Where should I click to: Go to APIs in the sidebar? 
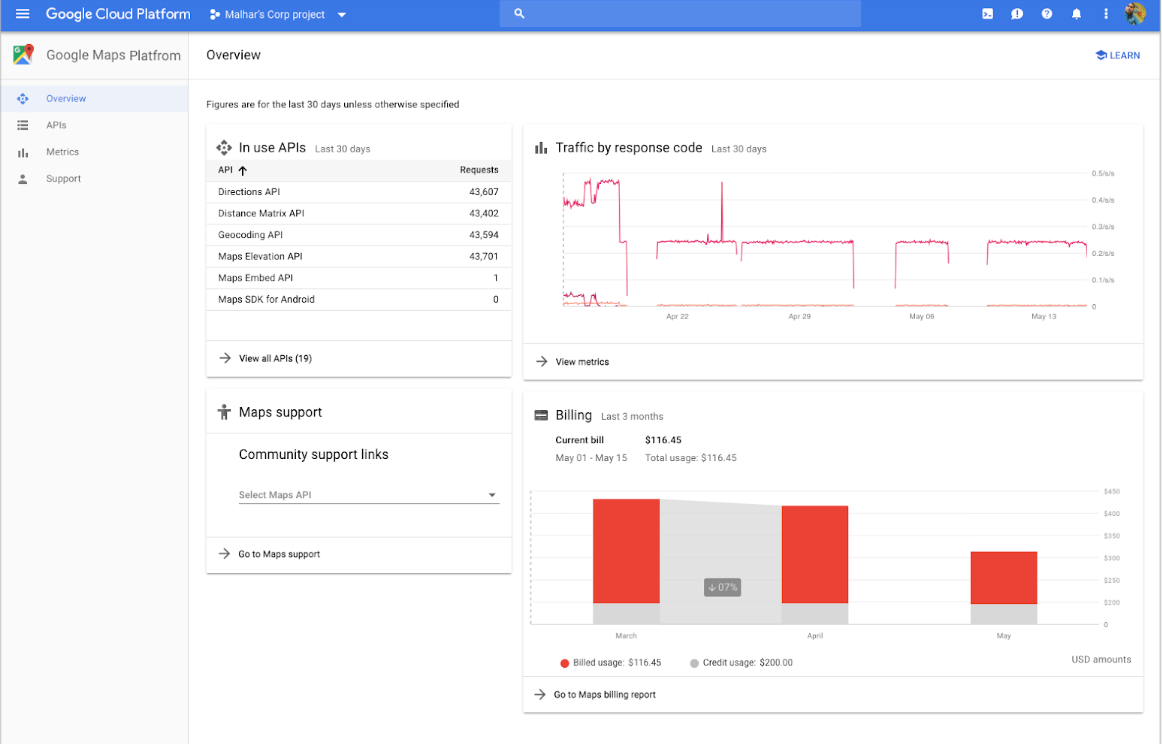[x=94, y=125]
